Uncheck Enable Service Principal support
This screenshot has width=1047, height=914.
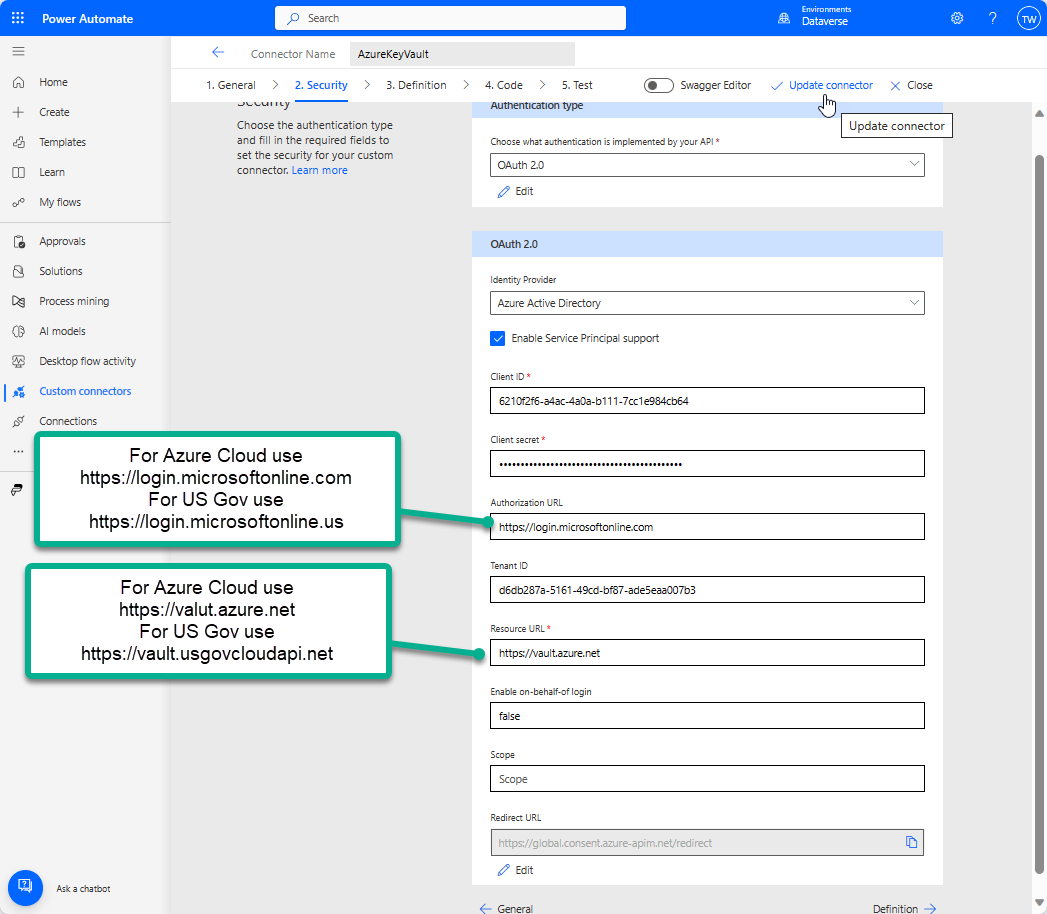[x=497, y=338]
